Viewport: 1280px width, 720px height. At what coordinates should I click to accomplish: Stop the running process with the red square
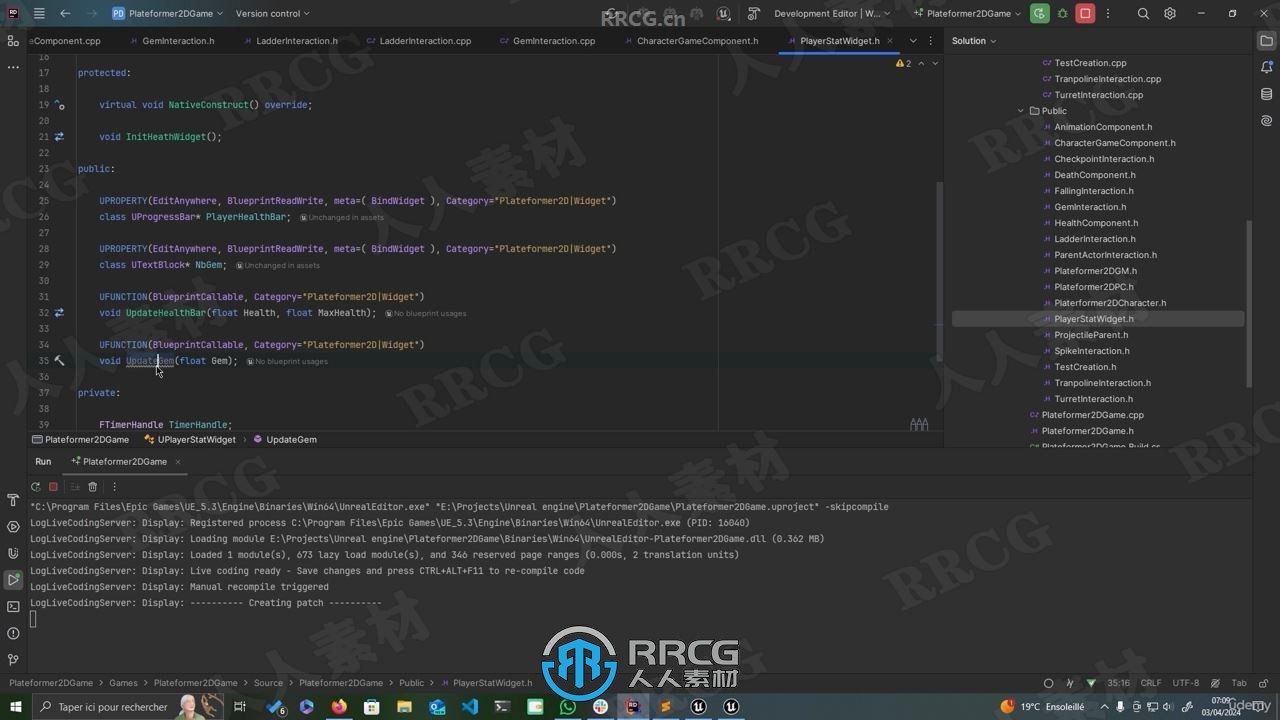1085,13
